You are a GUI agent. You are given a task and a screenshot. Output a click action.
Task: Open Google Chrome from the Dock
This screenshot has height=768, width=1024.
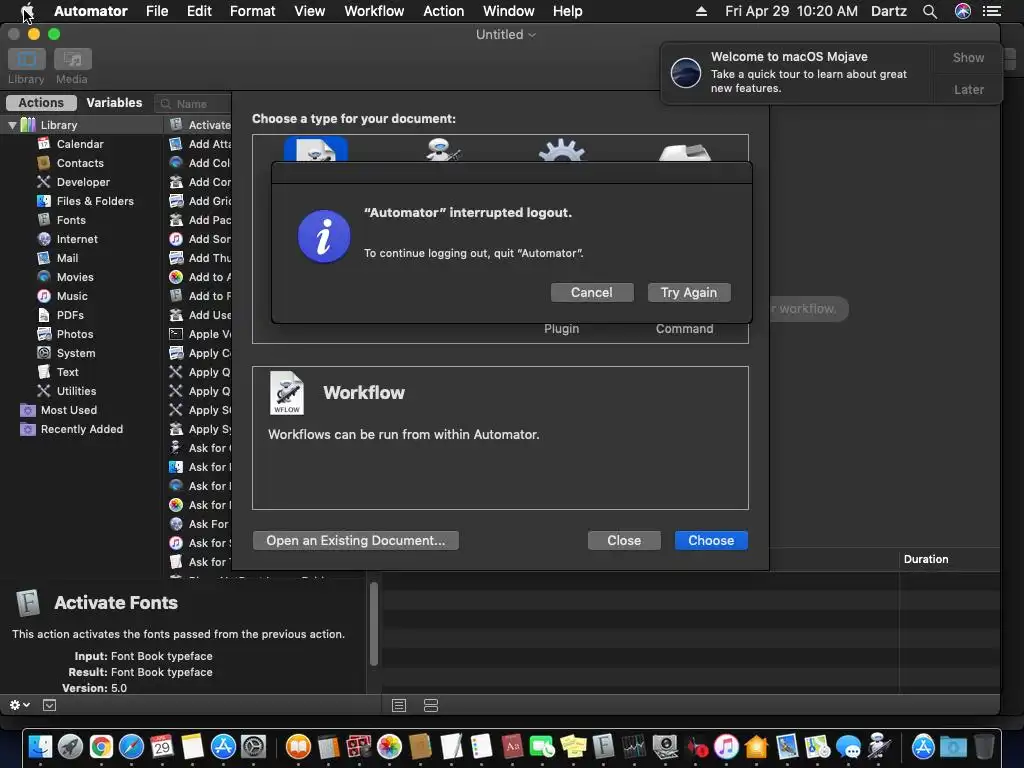(x=101, y=747)
